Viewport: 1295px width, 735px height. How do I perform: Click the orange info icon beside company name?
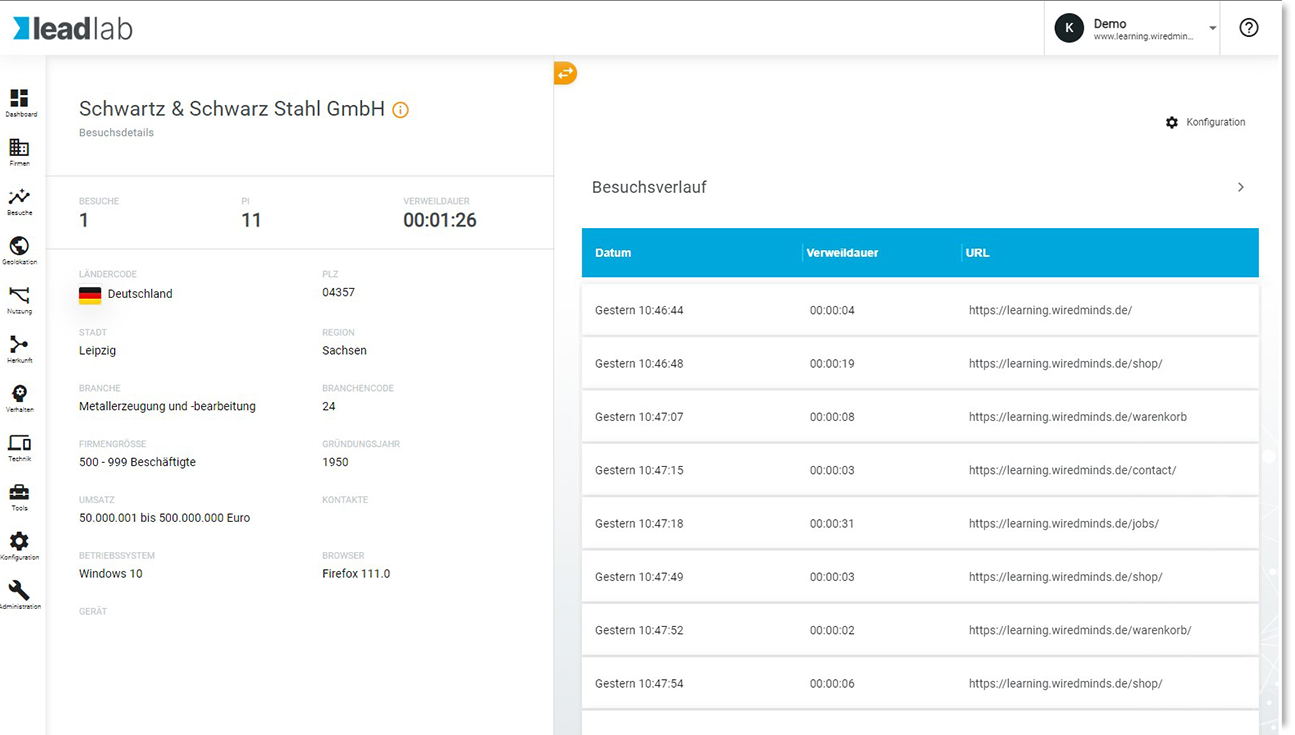click(x=400, y=110)
